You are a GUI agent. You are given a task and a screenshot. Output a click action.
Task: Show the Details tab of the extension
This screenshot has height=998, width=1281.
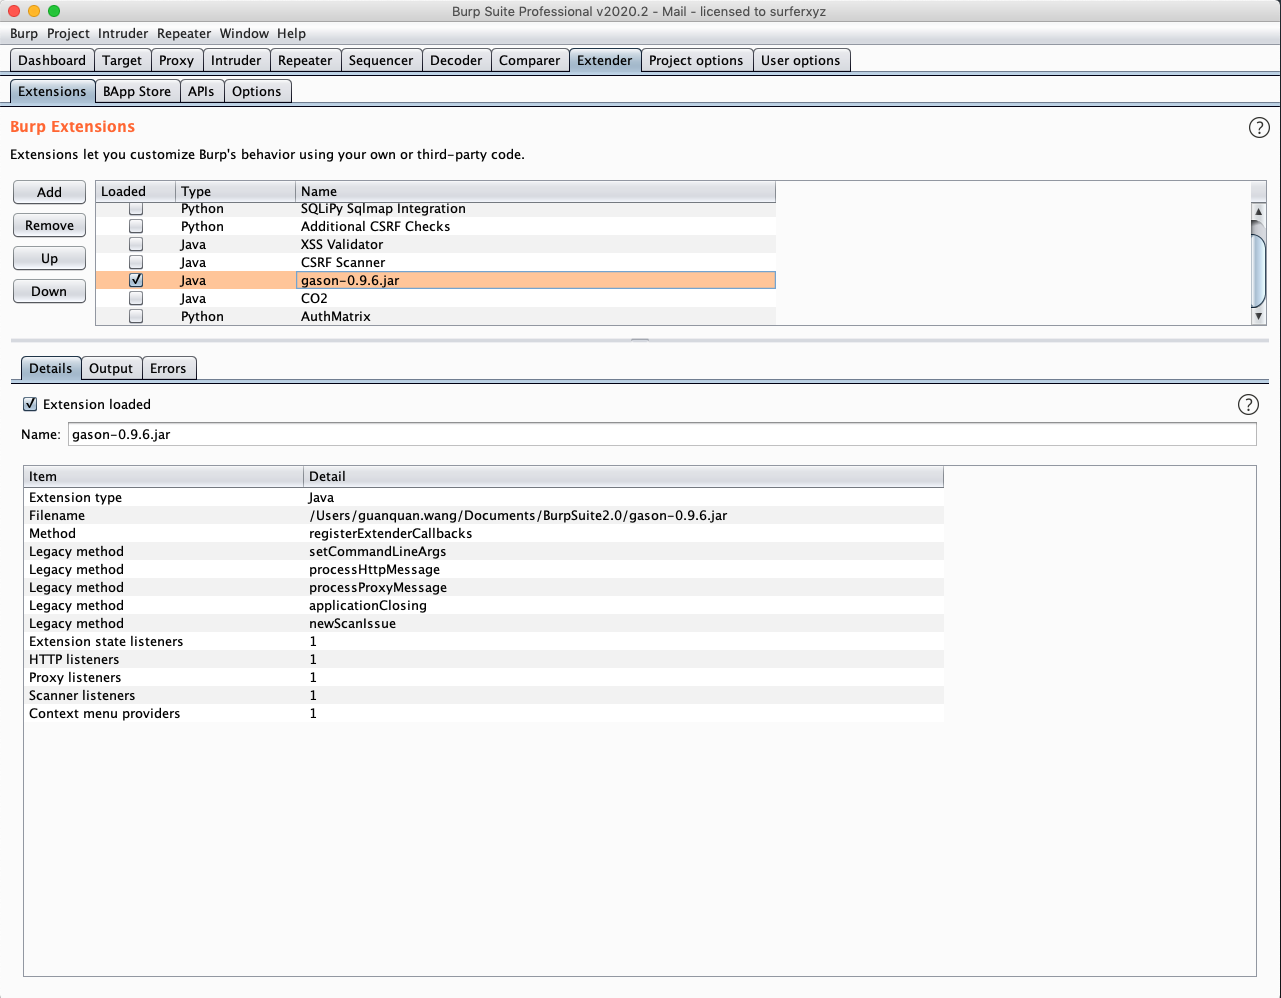(50, 369)
